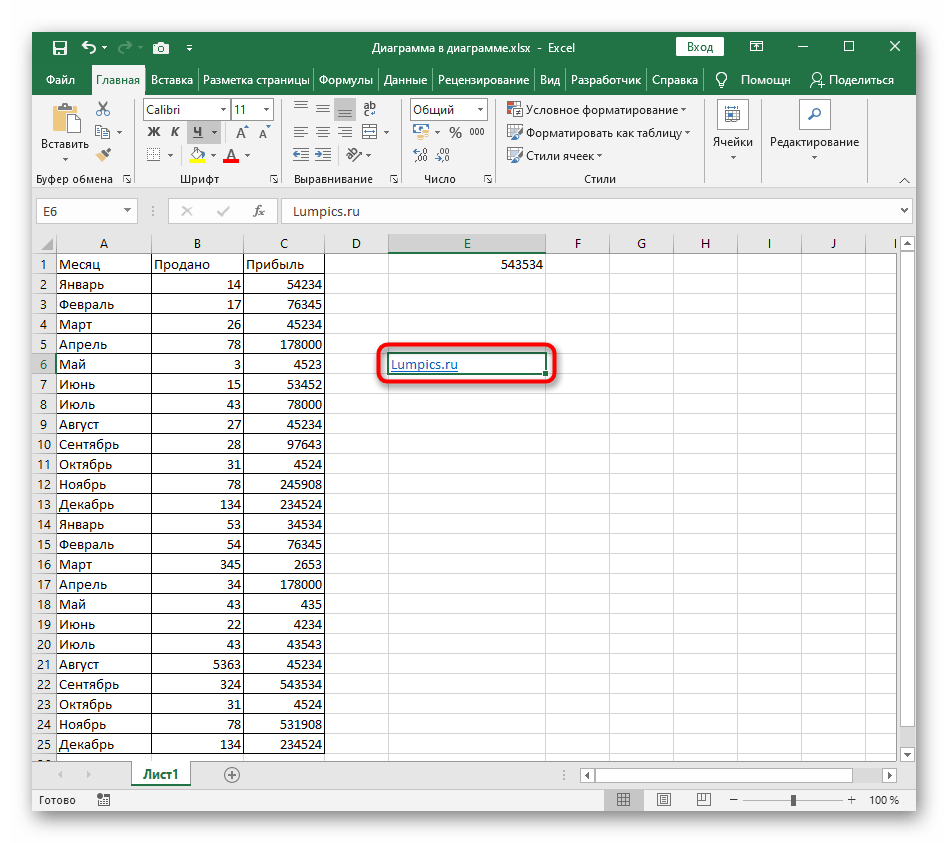
Task: Open font size 11 dropdown
Action: pos(266,109)
